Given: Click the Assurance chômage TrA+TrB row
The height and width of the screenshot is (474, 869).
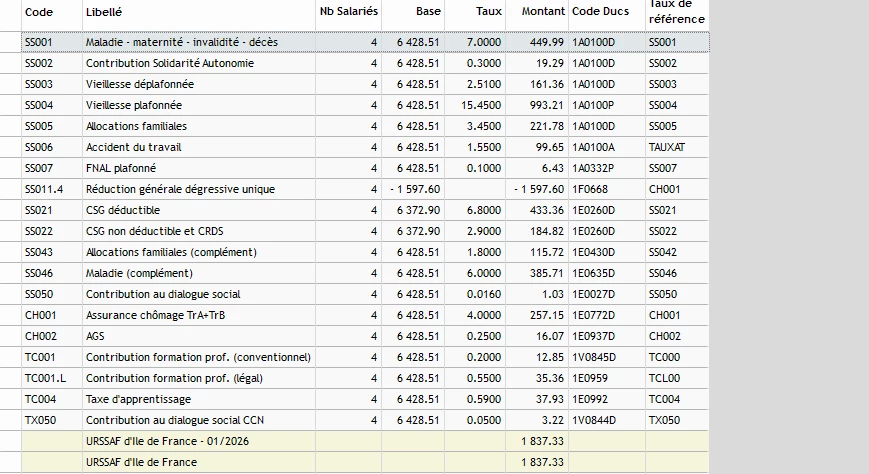Looking at the screenshot, I should 149,315.
